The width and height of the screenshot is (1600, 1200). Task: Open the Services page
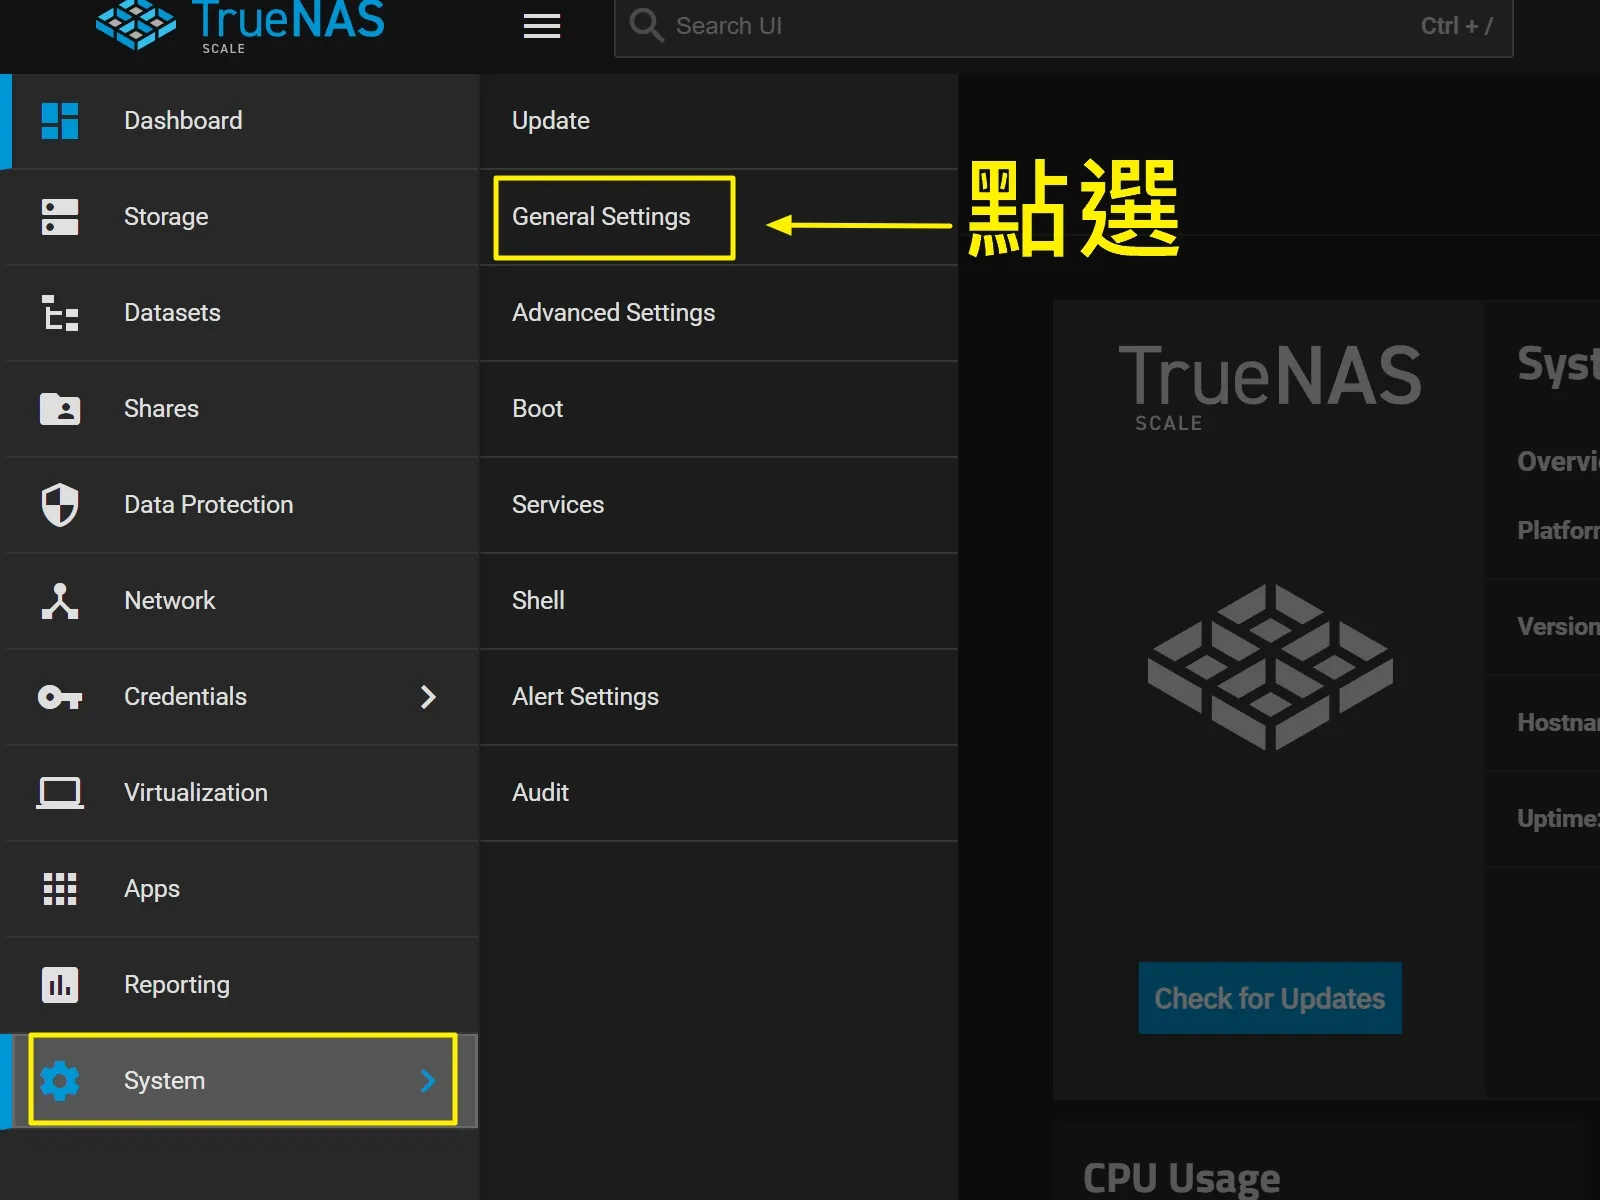point(719,505)
